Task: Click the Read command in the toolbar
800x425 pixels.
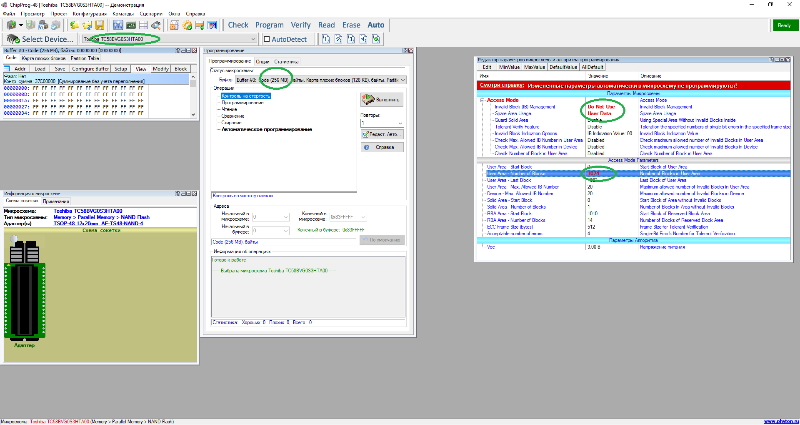Action: [x=327, y=25]
